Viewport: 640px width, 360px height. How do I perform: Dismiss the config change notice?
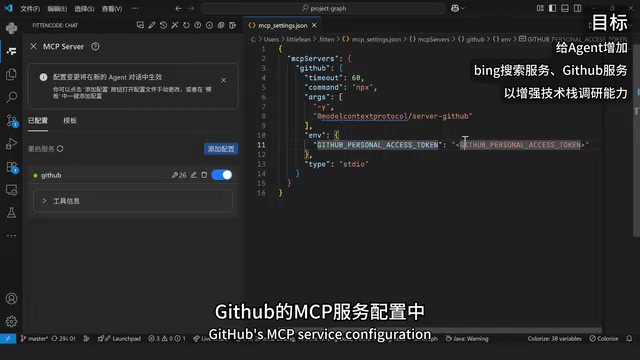coord(223,80)
